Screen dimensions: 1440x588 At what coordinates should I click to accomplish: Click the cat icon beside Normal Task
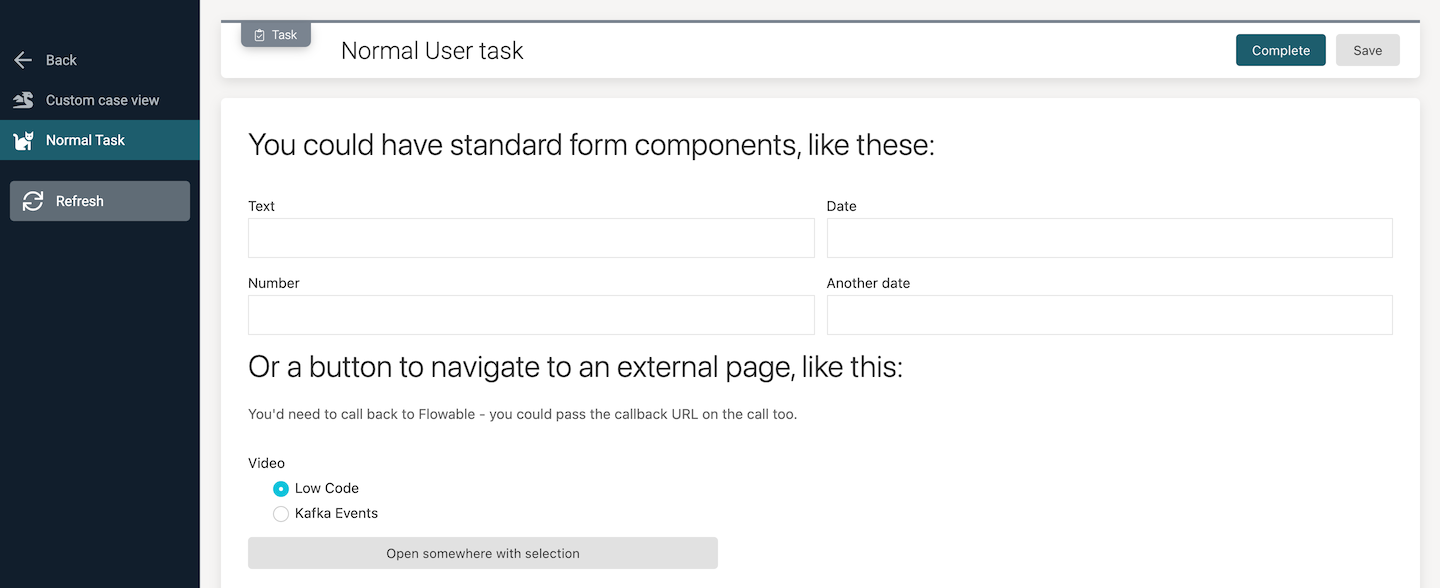click(x=23, y=141)
